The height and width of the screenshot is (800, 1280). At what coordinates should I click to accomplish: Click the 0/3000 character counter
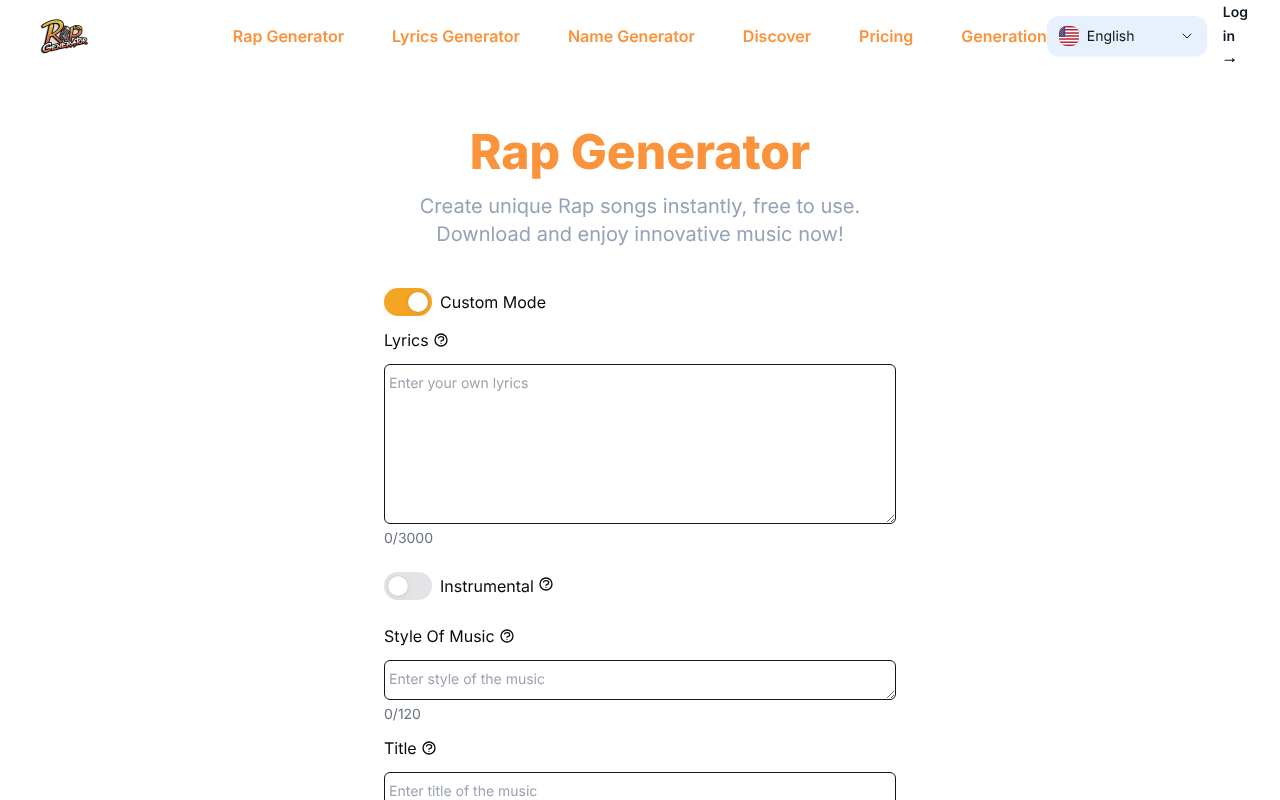[x=408, y=538]
